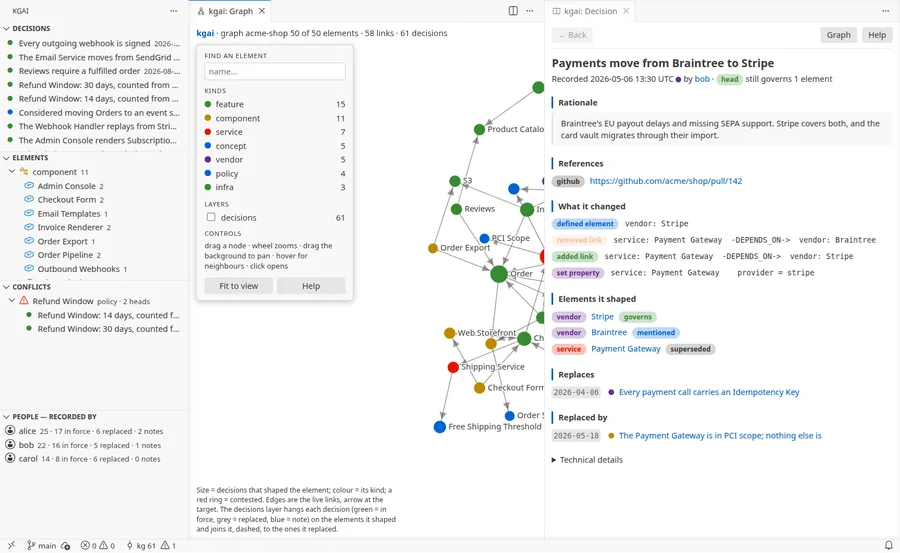Image resolution: width=900 pixels, height=553 pixels.
Task: Open the Stripe vendor link
Action: pyautogui.click(x=602, y=317)
